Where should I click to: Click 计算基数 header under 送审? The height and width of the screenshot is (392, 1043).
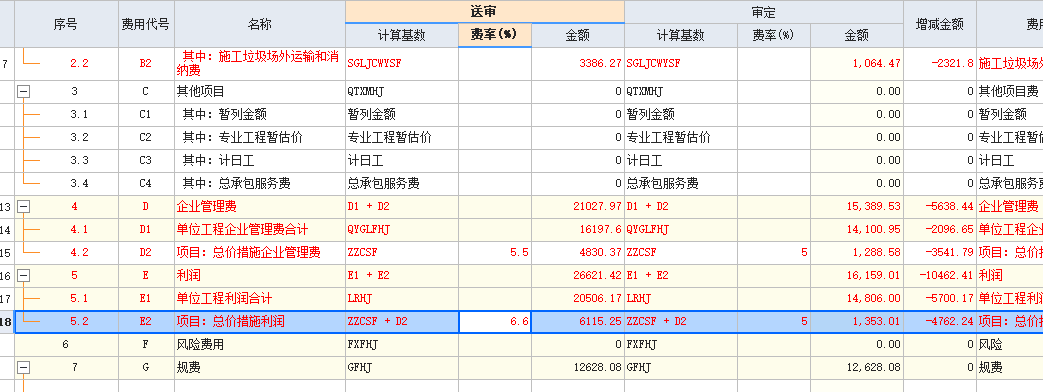[x=402, y=36]
